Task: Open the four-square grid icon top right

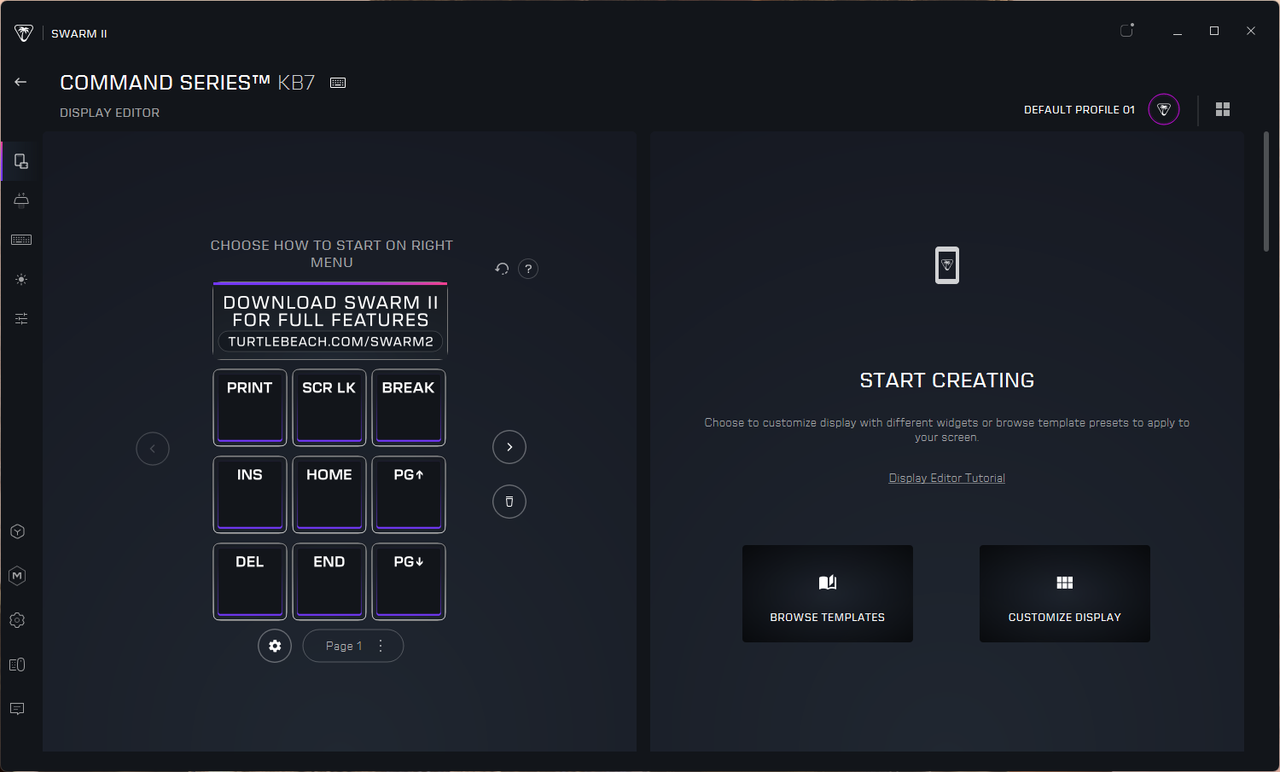Action: [x=1223, y=109]
